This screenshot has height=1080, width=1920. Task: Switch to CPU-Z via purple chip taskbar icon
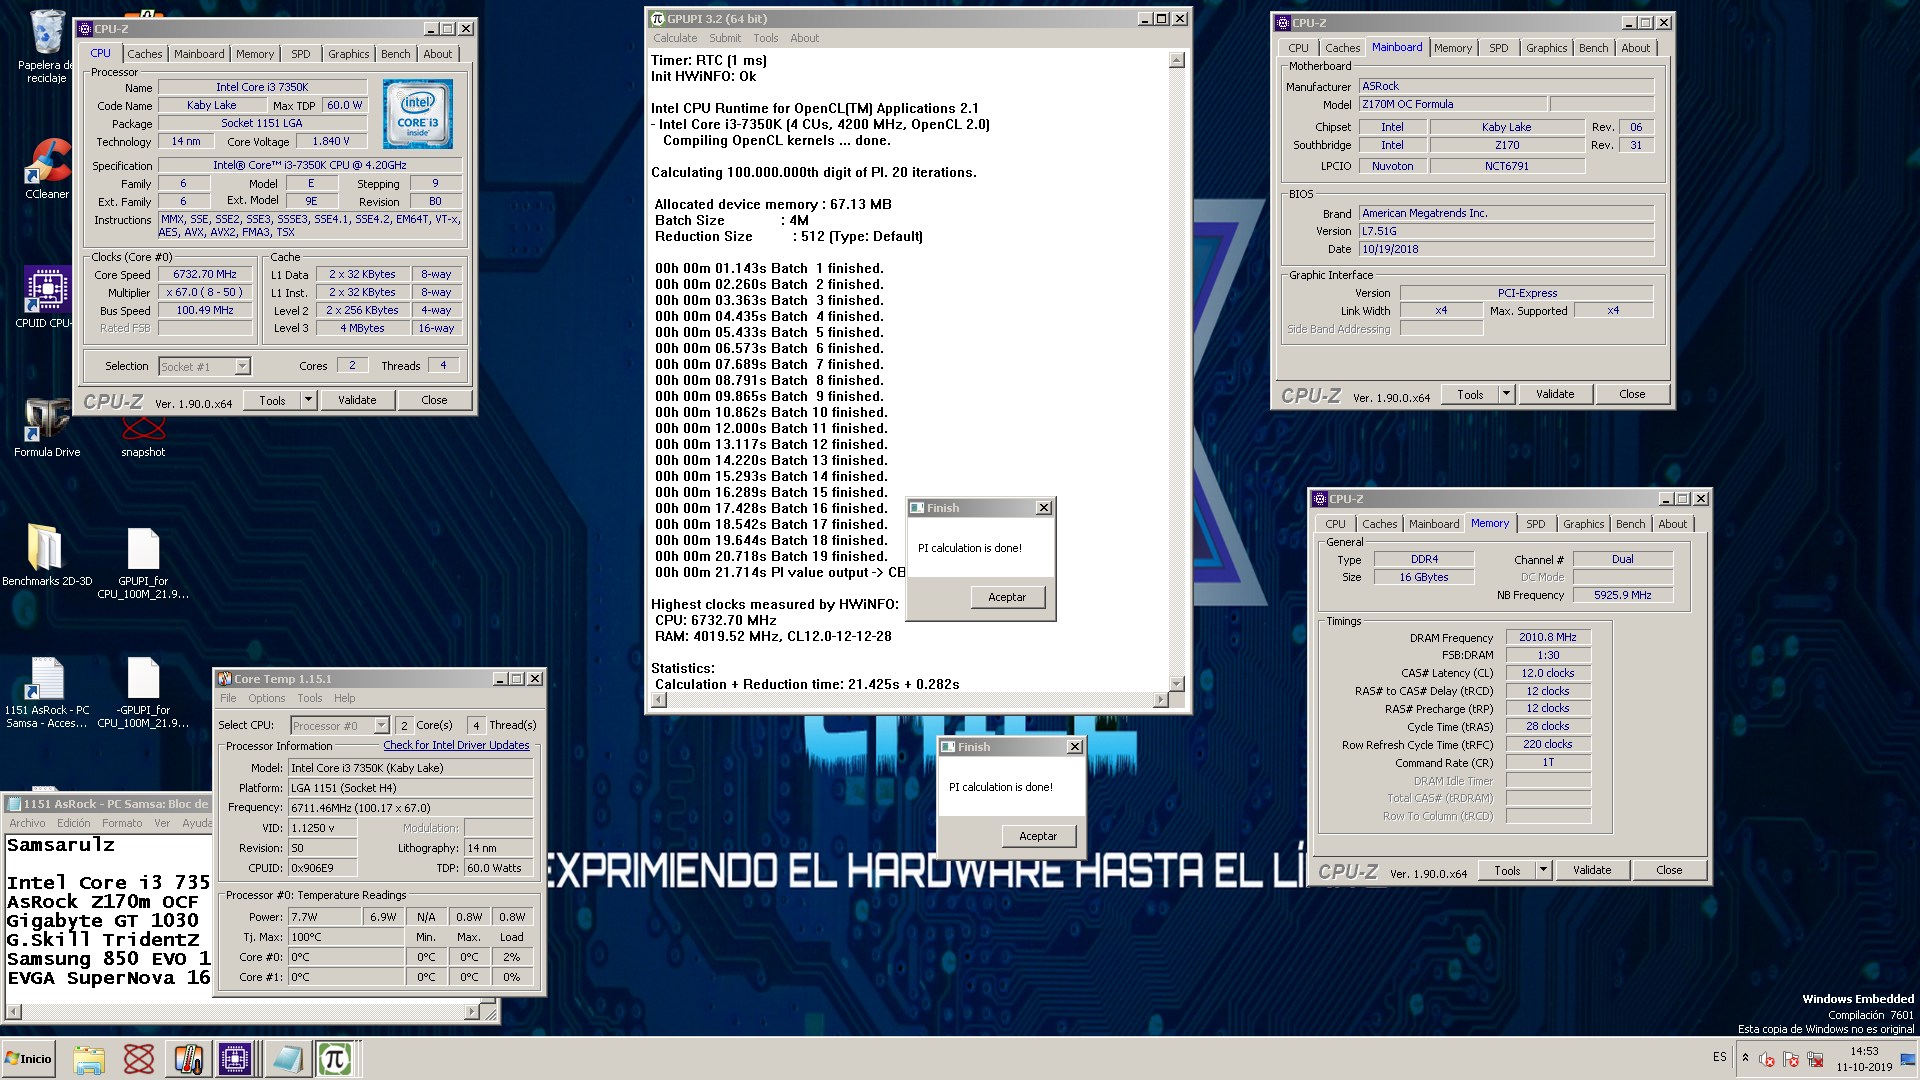235,1059
